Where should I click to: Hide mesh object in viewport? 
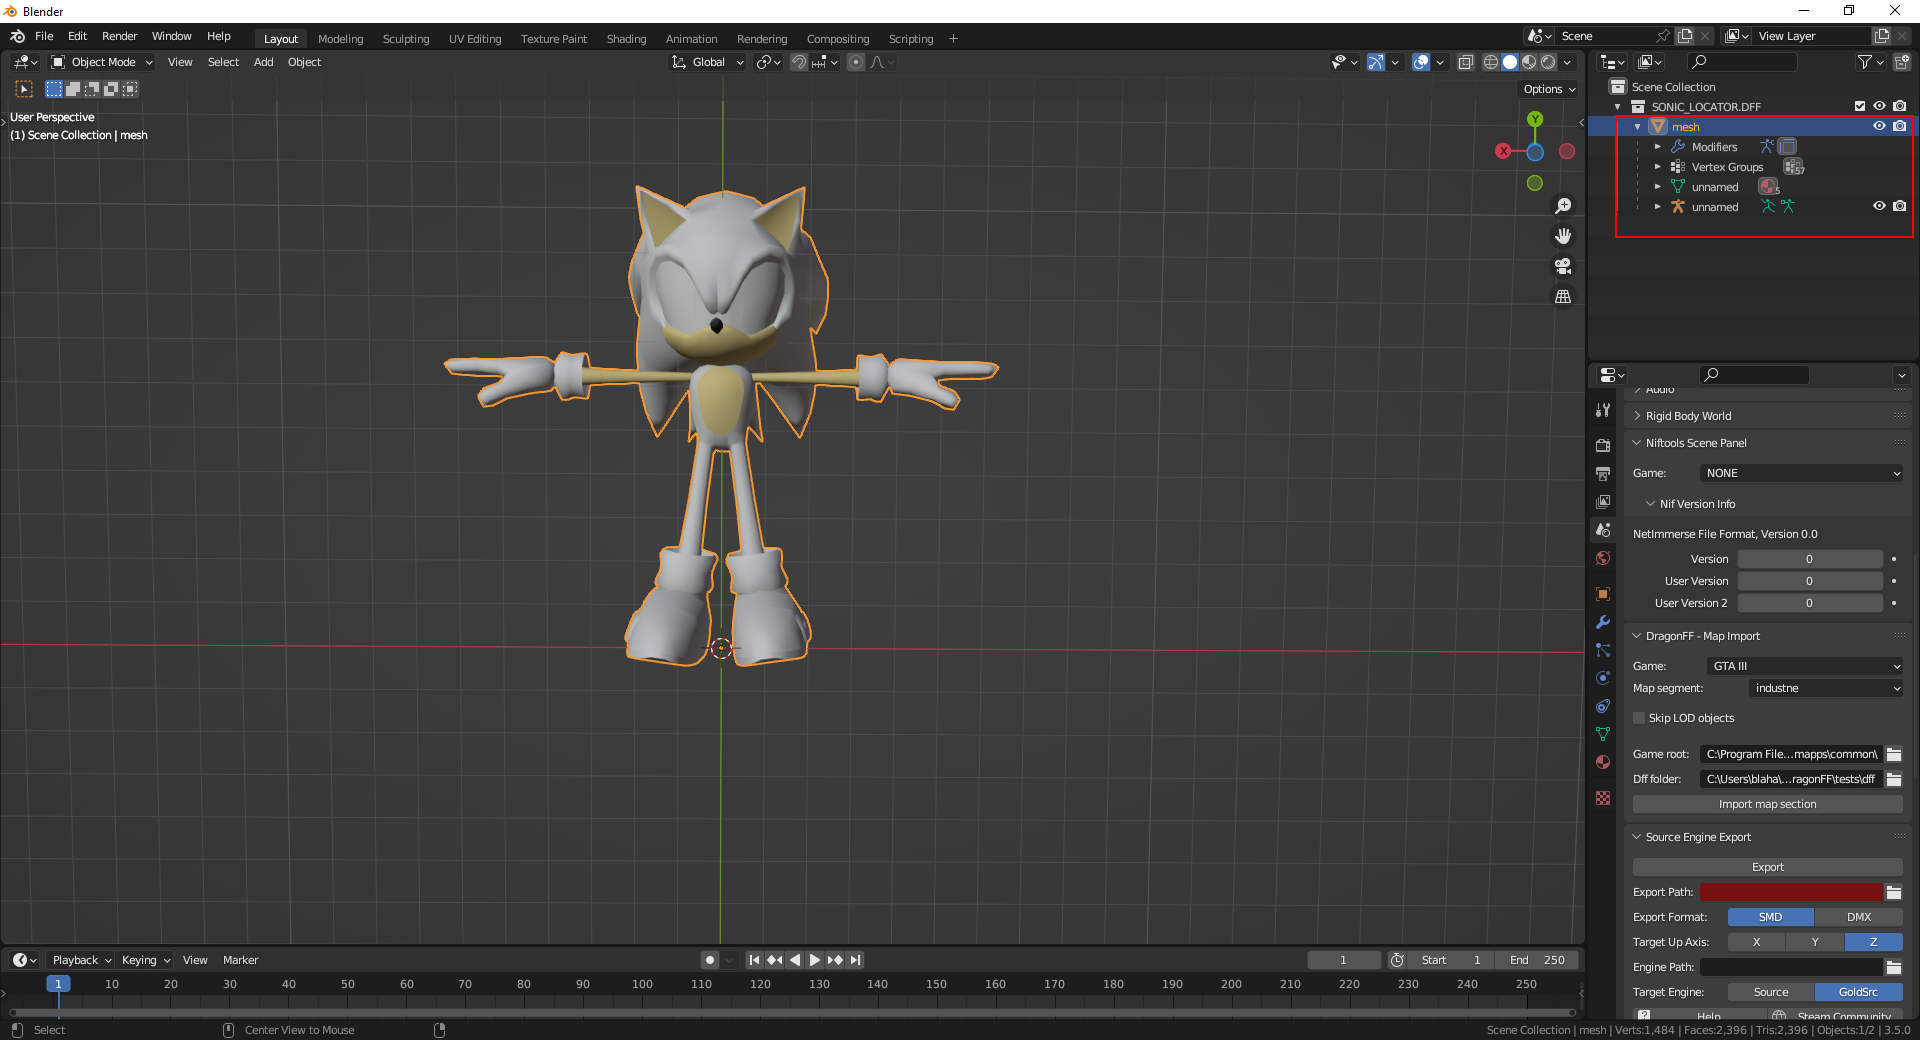[x=1879, y=126]
